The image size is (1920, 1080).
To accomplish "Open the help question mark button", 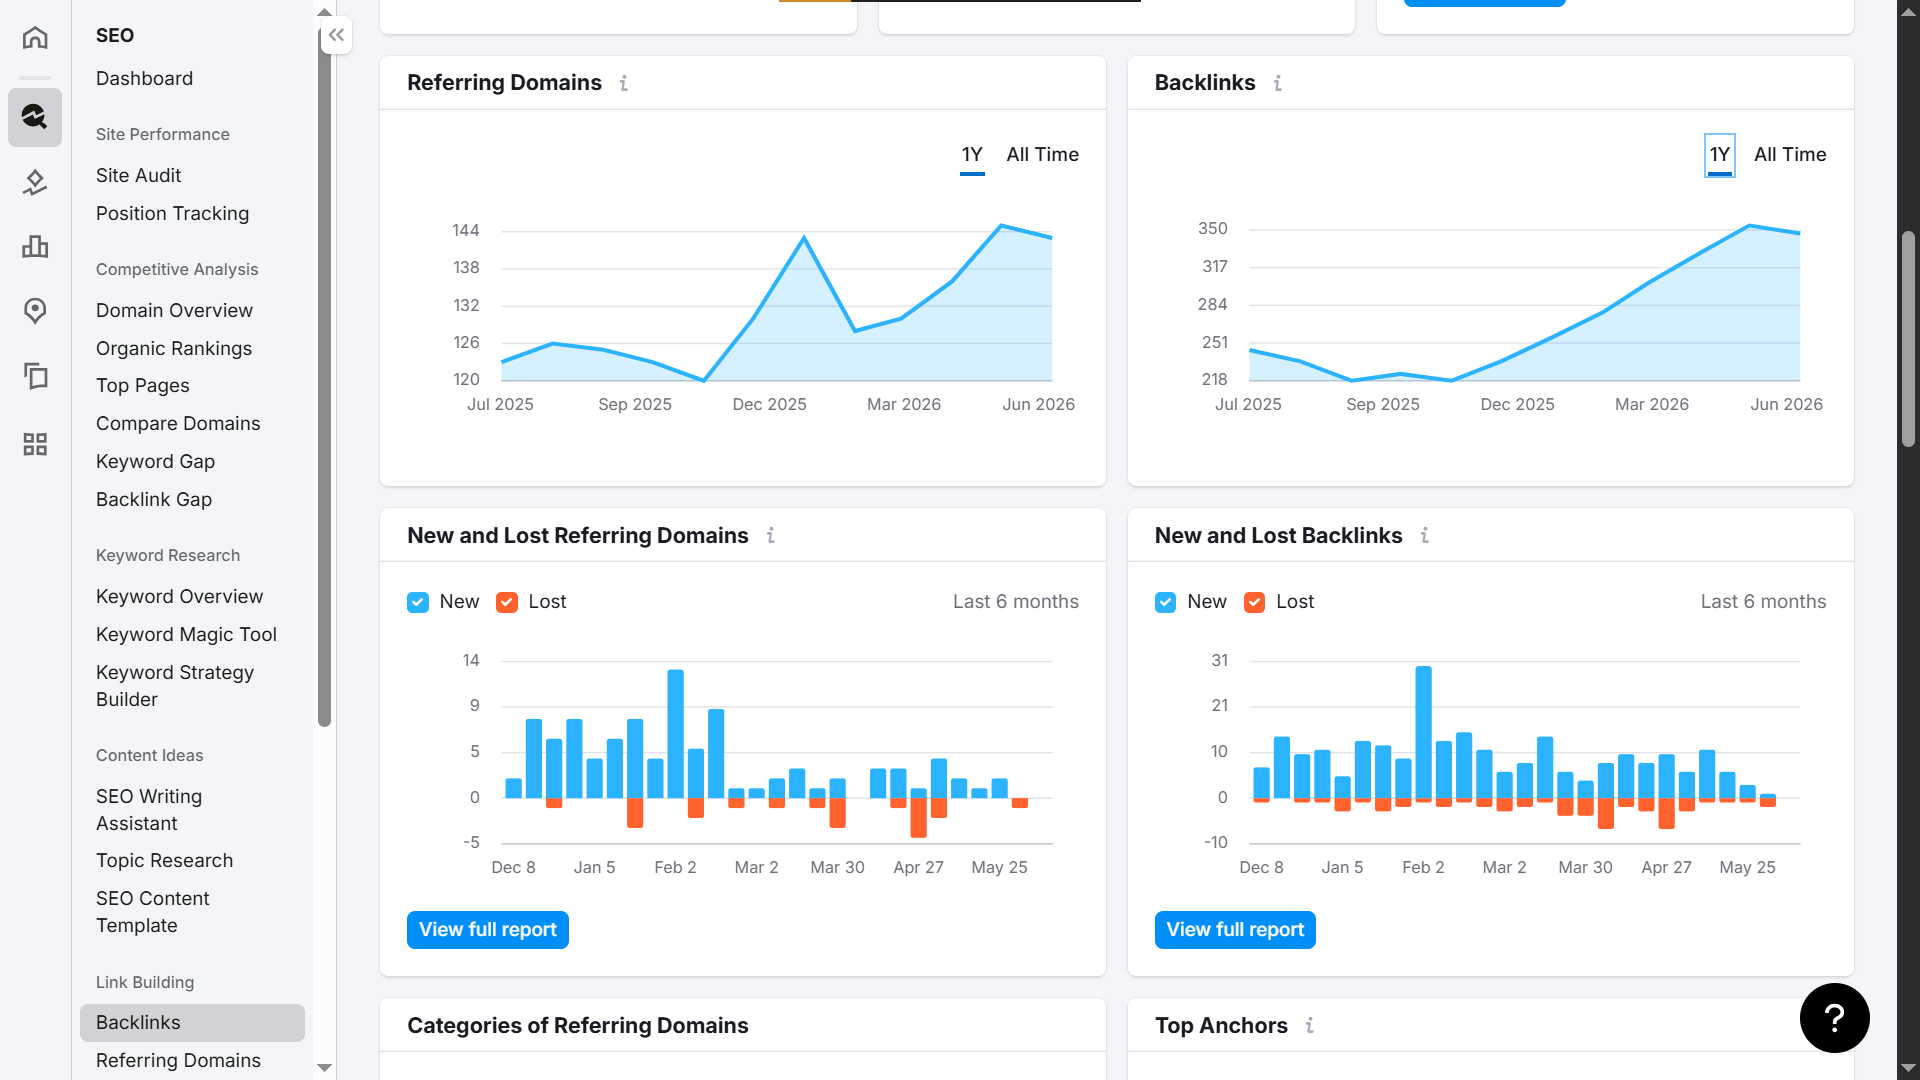I will click(1834, 1018).
